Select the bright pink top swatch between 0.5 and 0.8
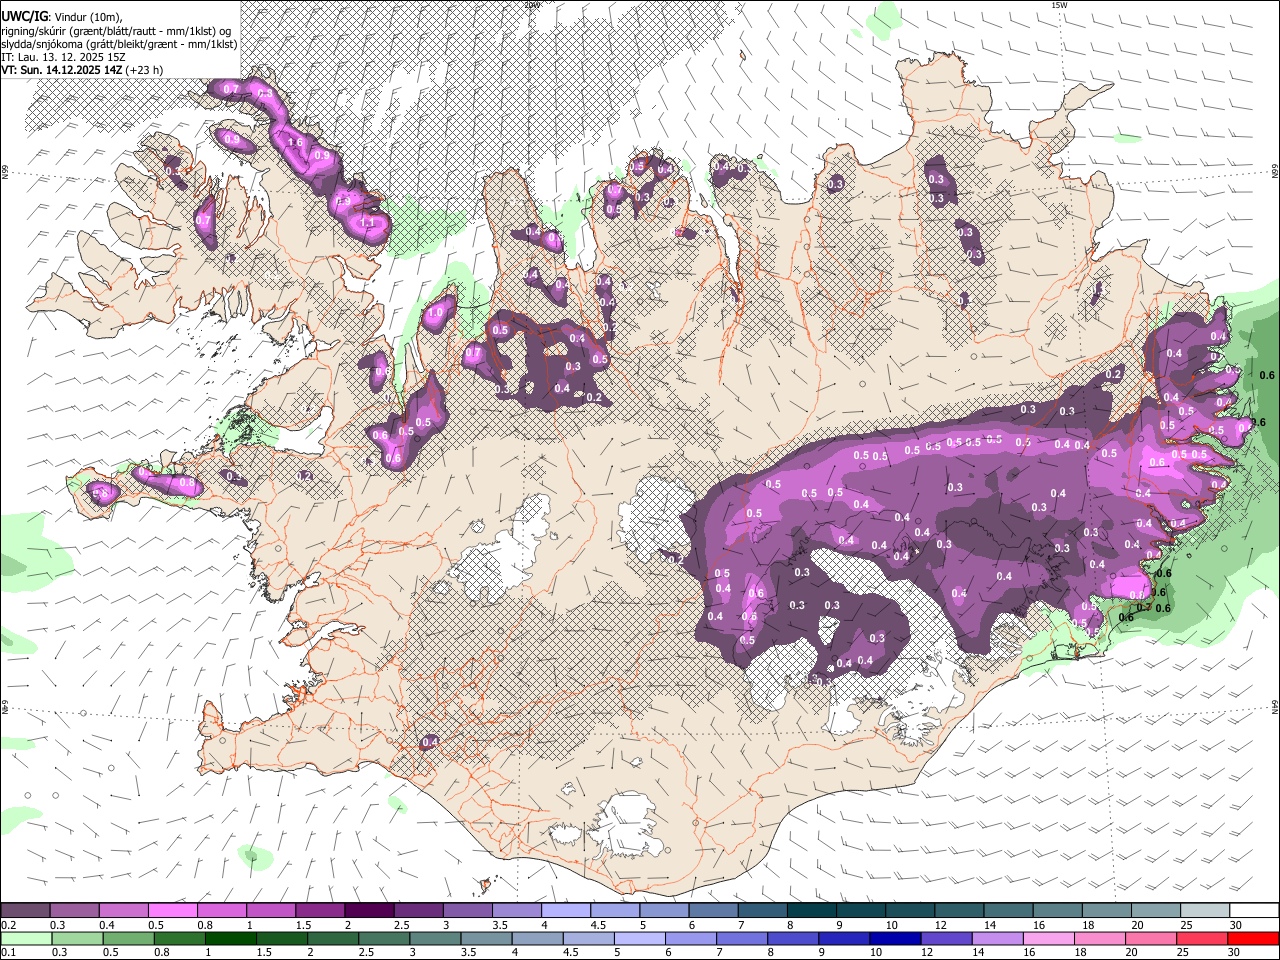The width and height of the screenshot is (1280, 960). (173, 910)
